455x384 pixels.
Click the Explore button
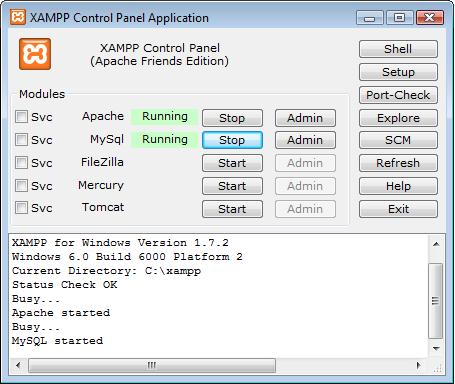point(398,118)
